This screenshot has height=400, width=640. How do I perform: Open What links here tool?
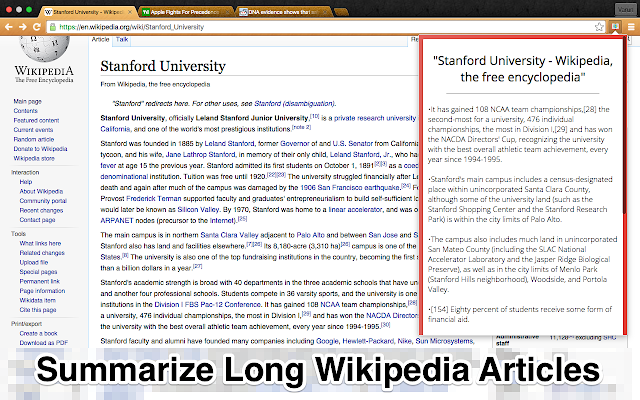[40, 243]
